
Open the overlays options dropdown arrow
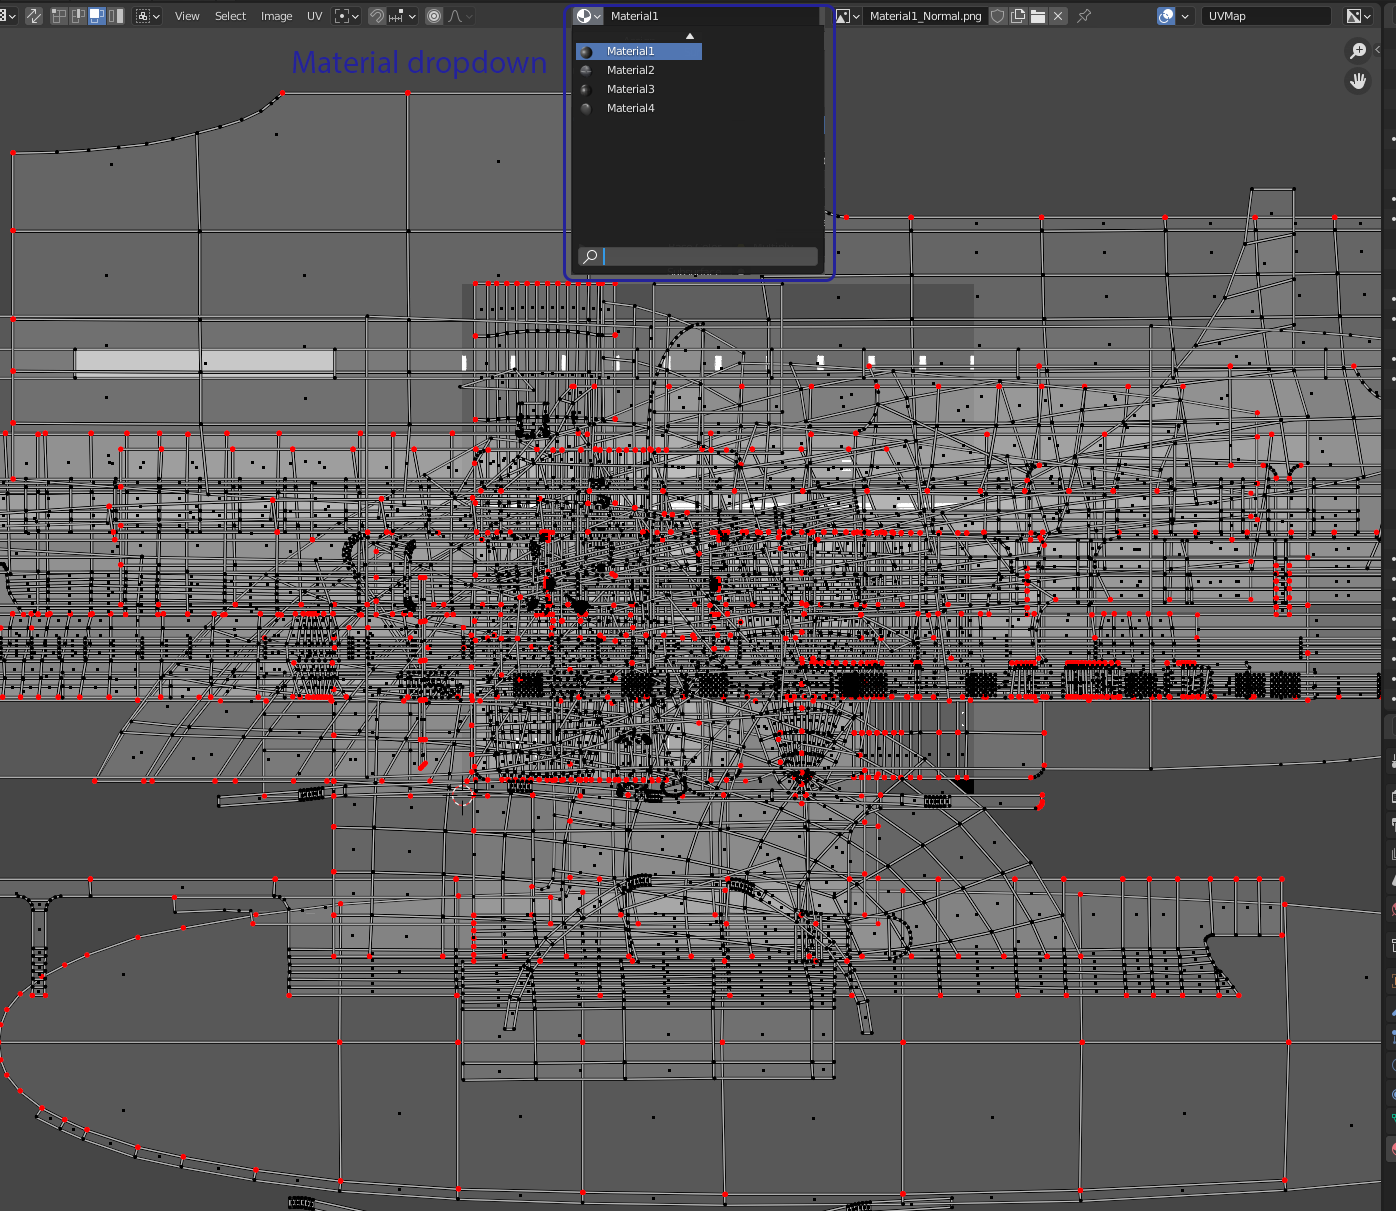pyautogui.click(x=1185, y=16)
